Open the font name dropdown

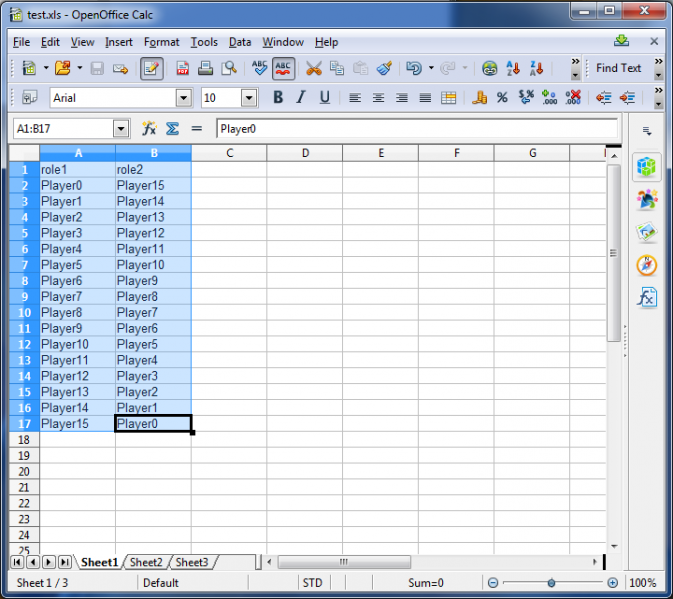click(183, 98)
